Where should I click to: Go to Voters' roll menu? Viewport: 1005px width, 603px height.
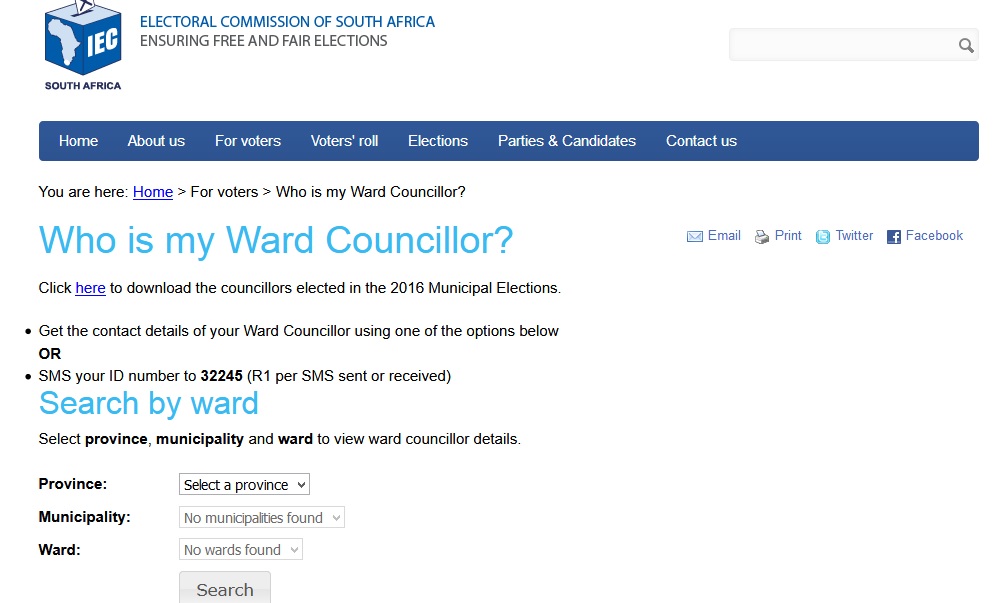[344, 141]
